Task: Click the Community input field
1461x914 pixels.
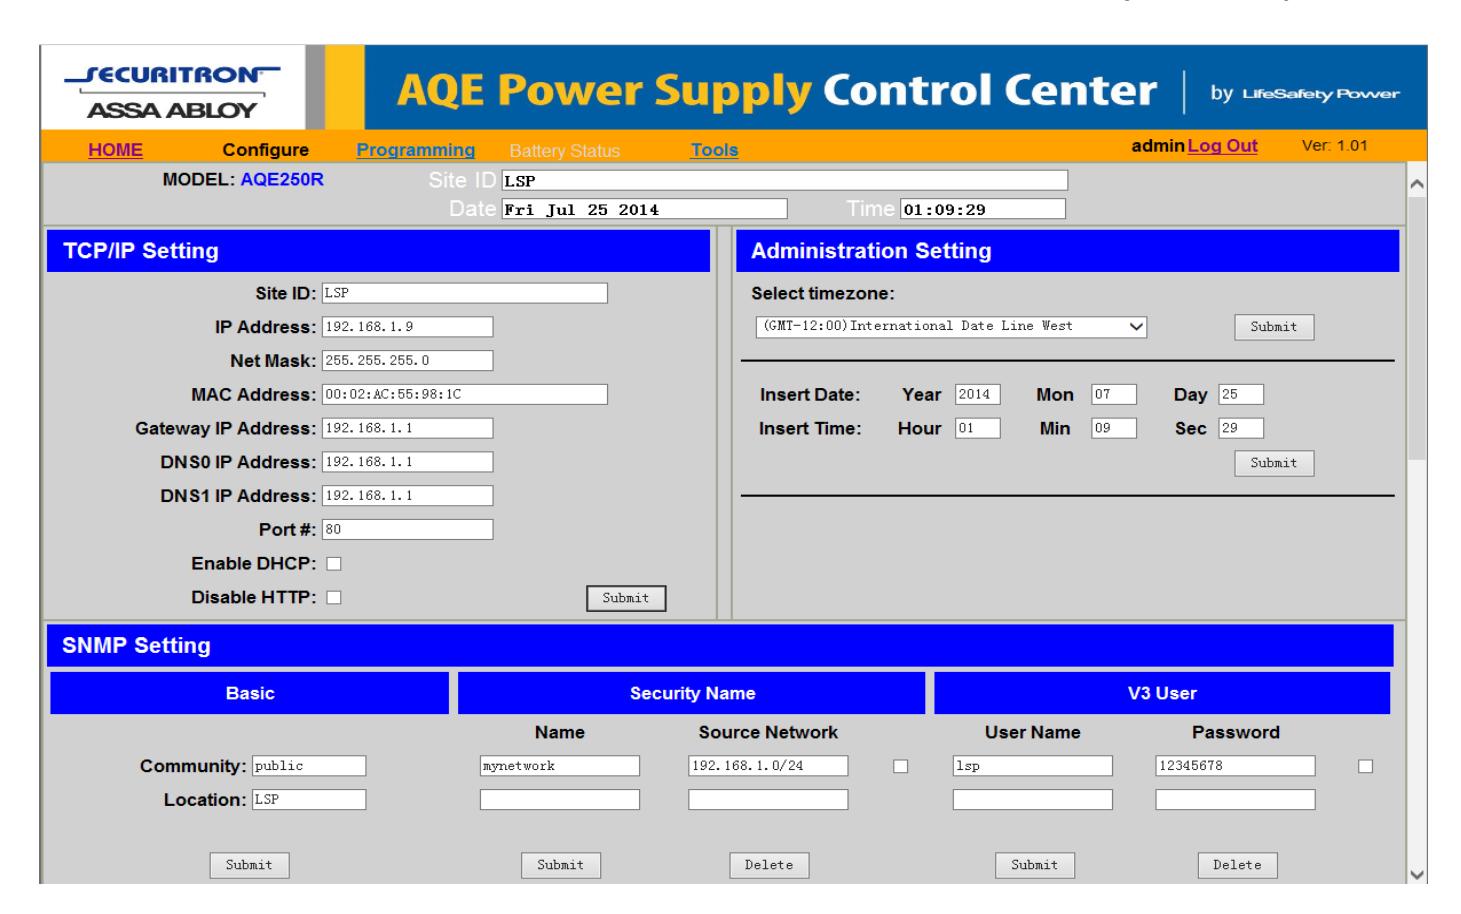Action: pyautogui.click(x=309, y=766)
